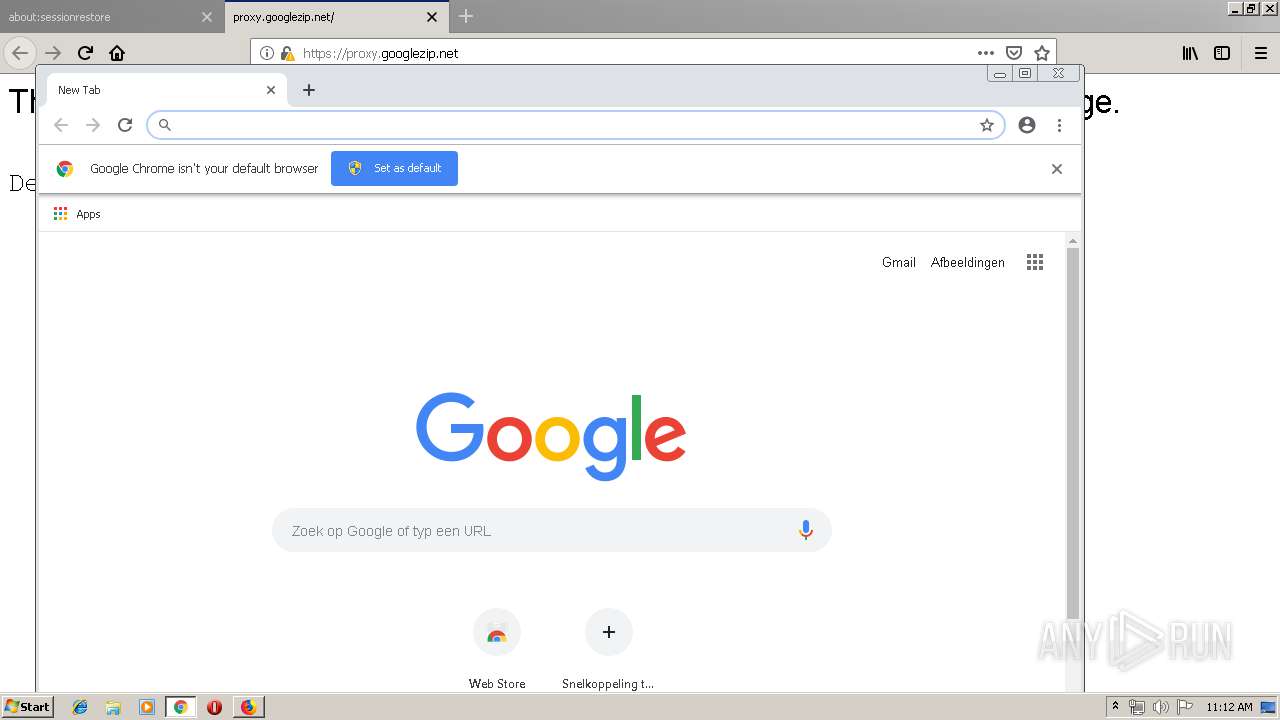Image resolution: width=1280 pixels, height=720 pixels.
Task: Go back in Firefox
Action: tap(19, 53)
